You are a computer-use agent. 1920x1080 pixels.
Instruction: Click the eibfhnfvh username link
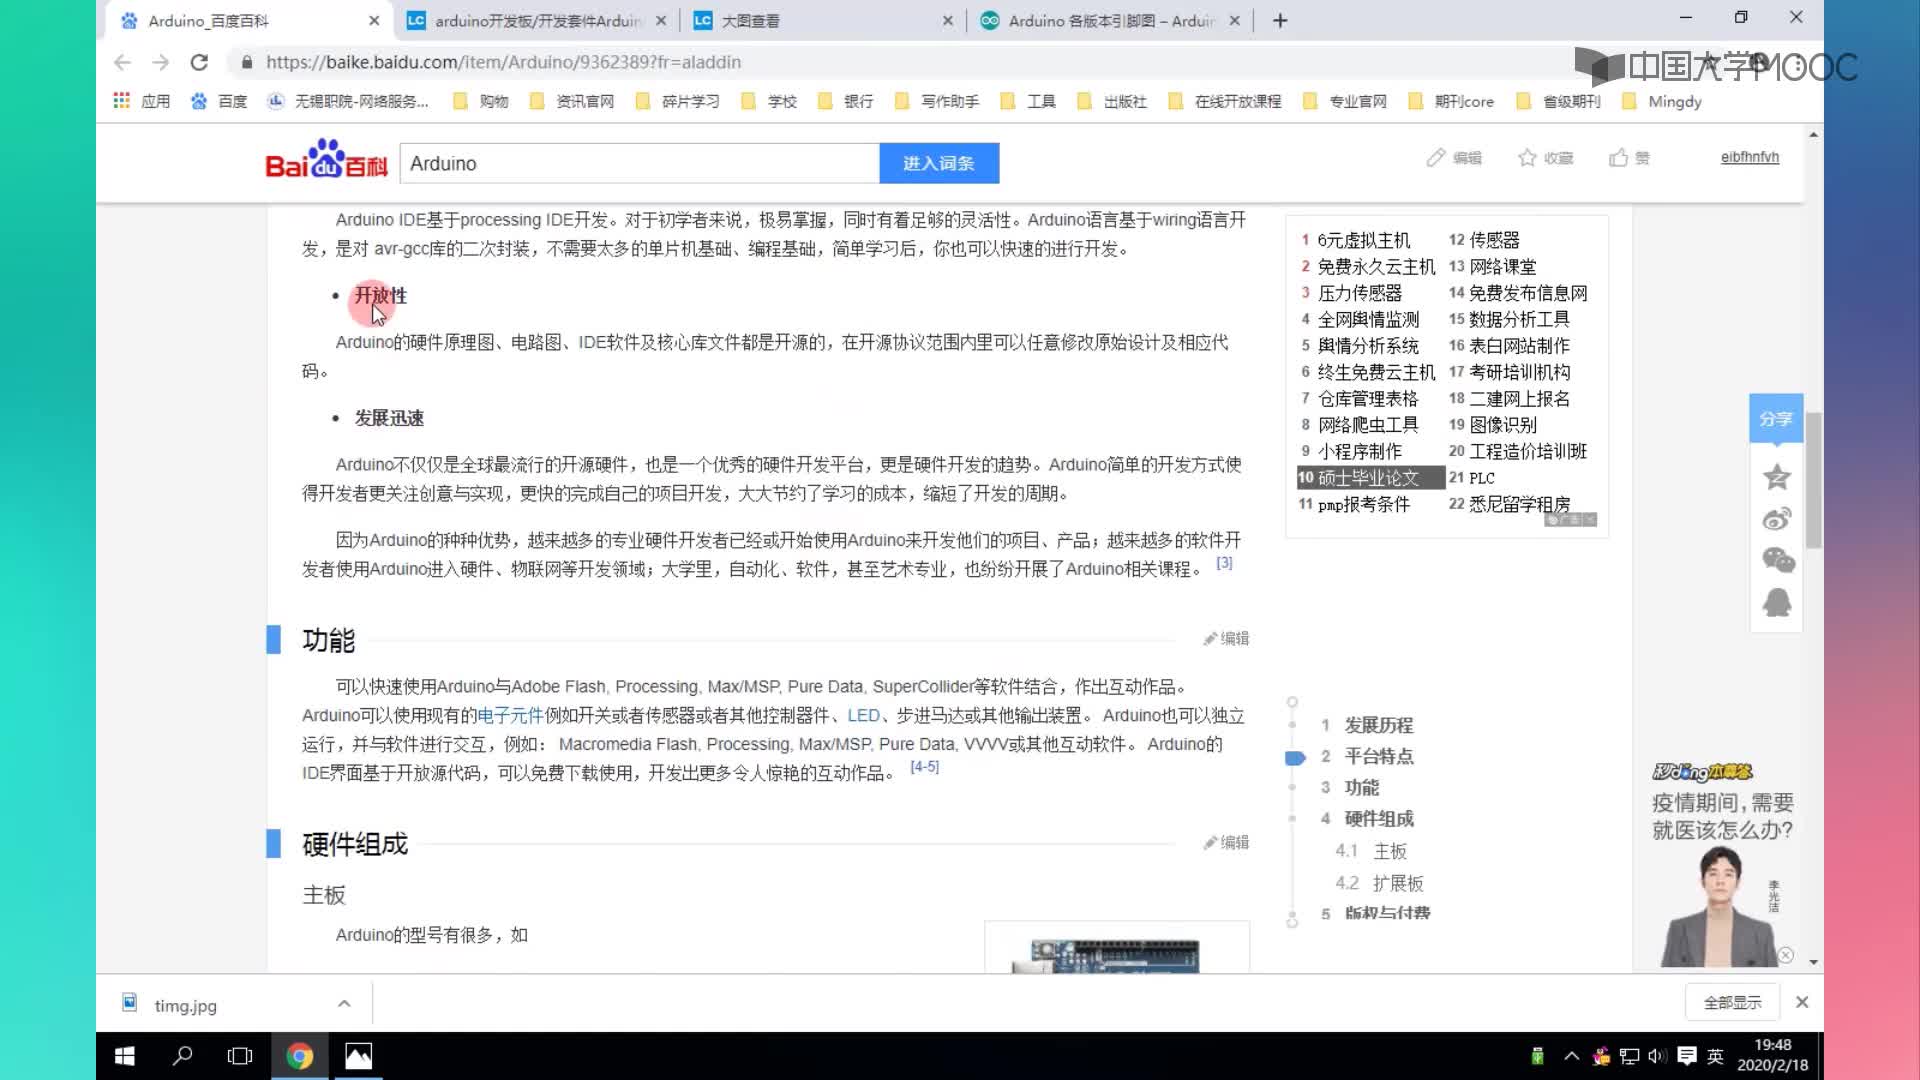(x=1749, y=157)
